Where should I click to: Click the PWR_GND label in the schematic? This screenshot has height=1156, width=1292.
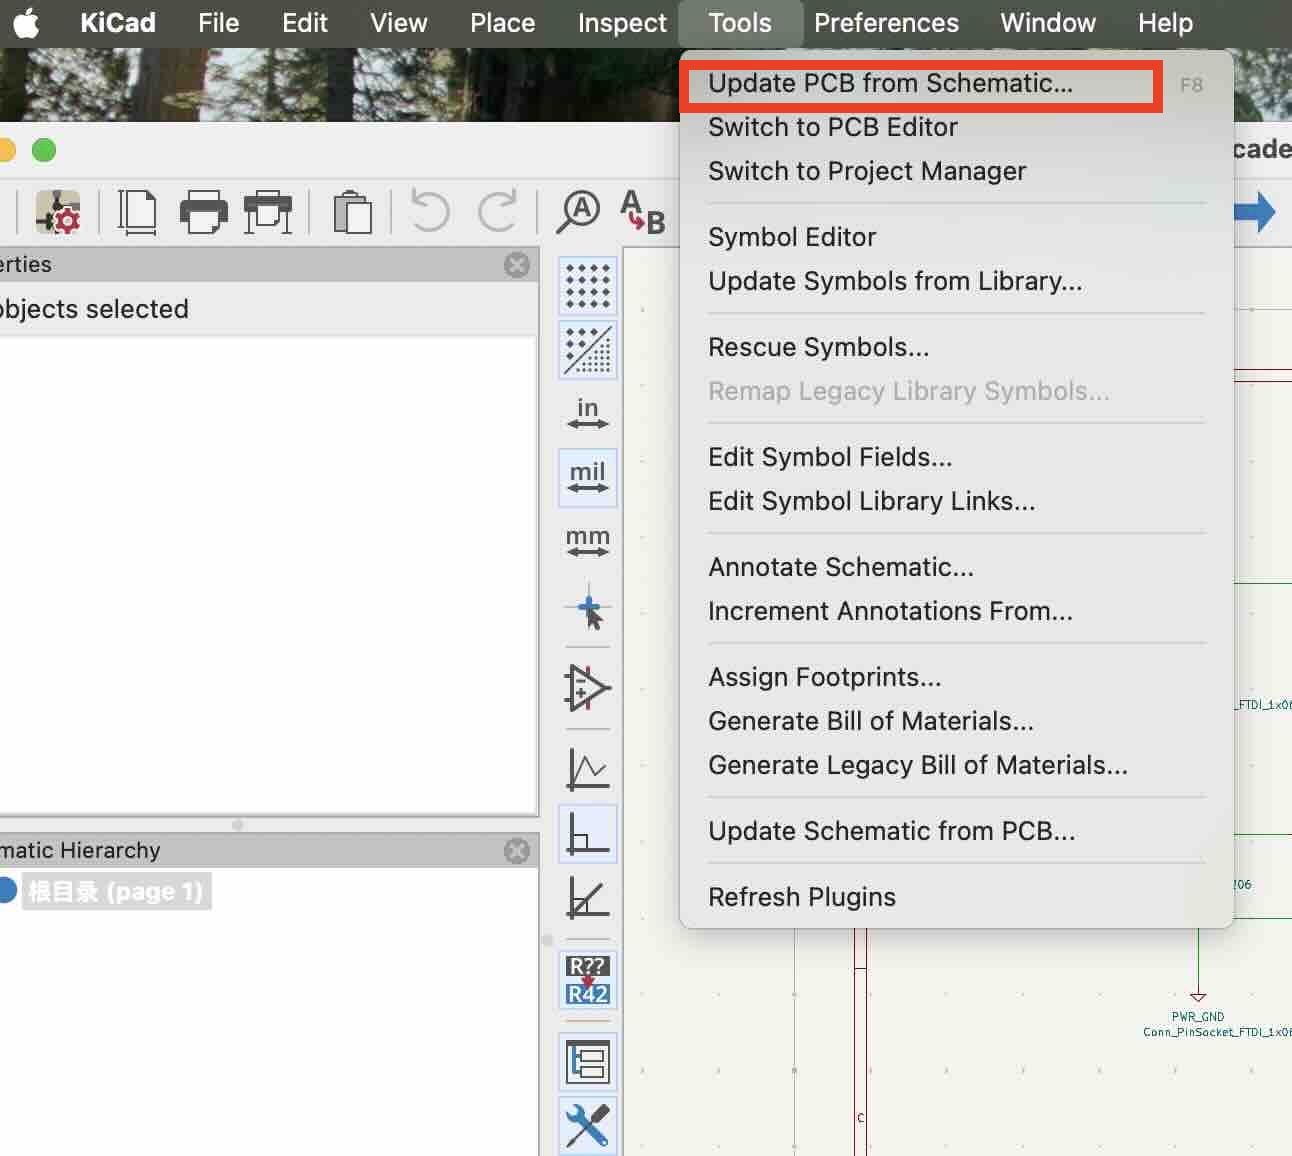point(1198,1017)
